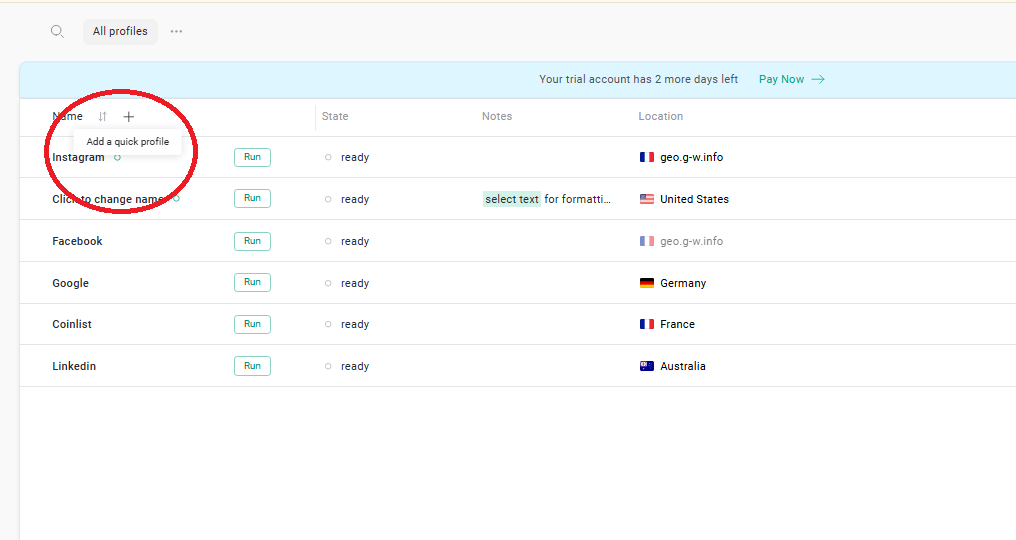This screenshot has height=540, width=1016.
Task: Click the Pay Now link
Action: click(x=781, y=79)
